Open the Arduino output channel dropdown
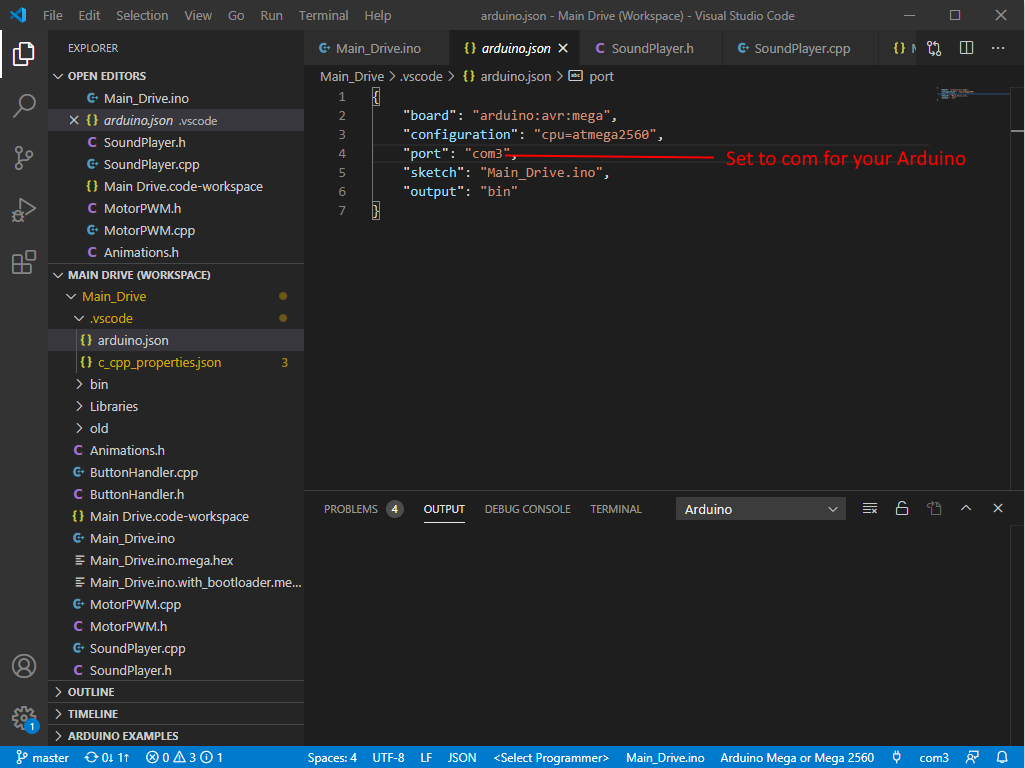 click(760, 509)
